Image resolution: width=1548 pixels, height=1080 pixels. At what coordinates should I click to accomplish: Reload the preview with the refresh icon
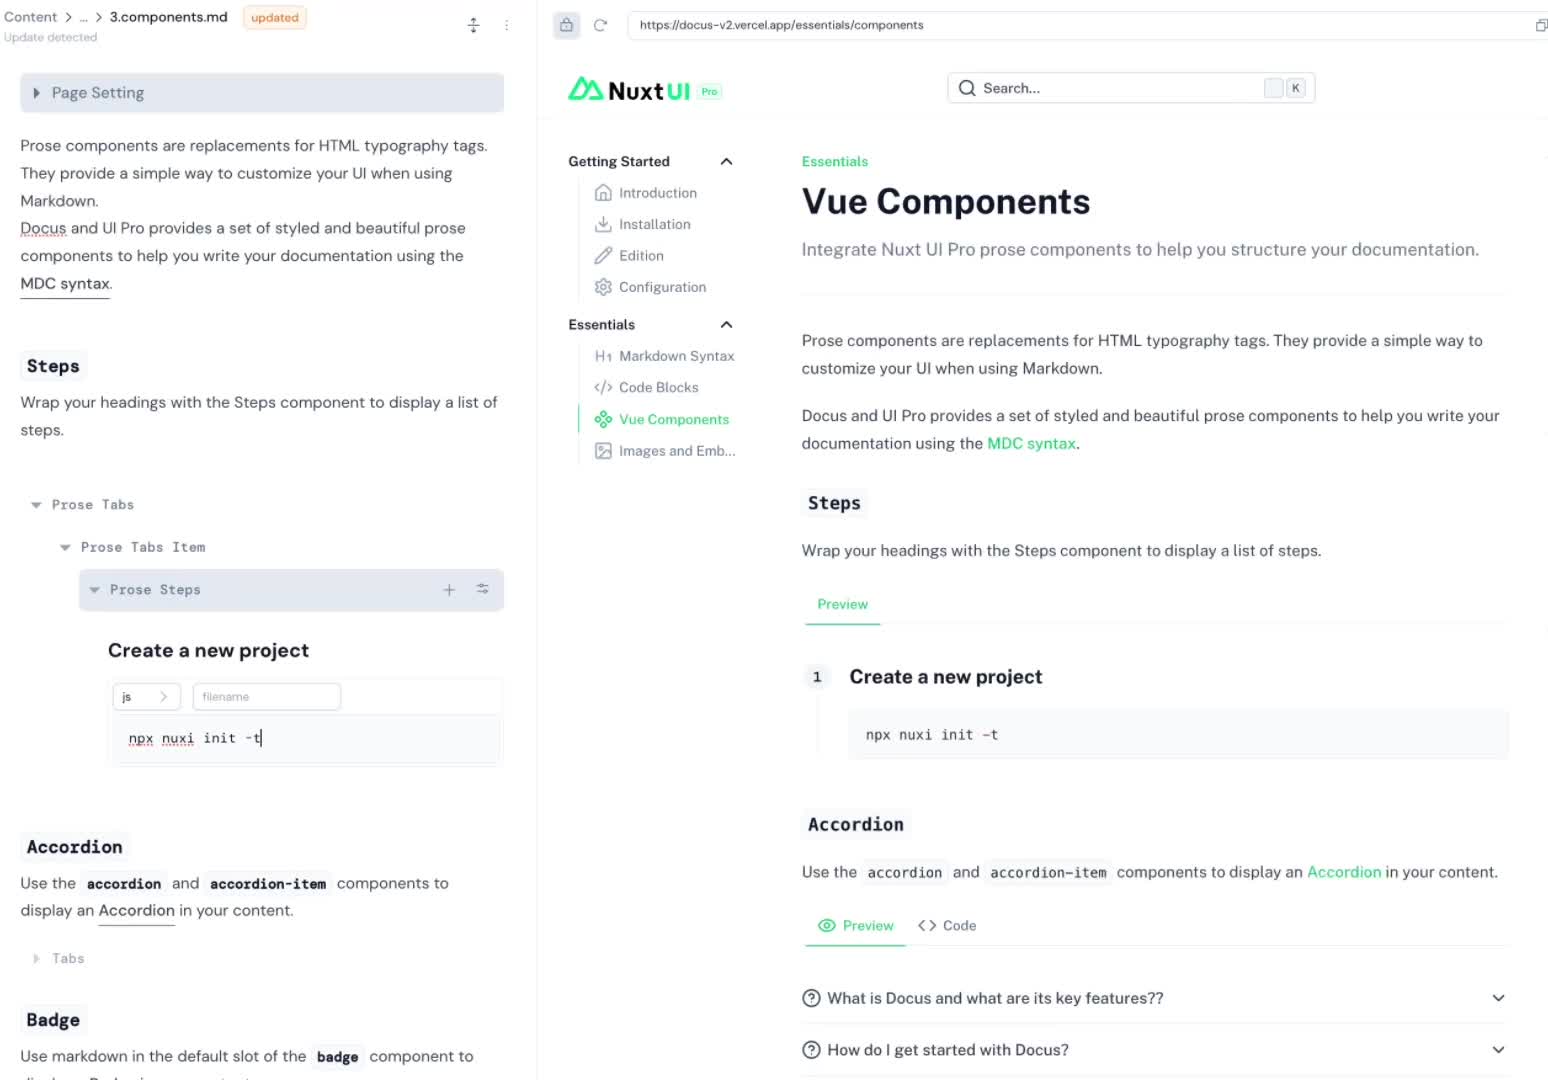(600, 25)
